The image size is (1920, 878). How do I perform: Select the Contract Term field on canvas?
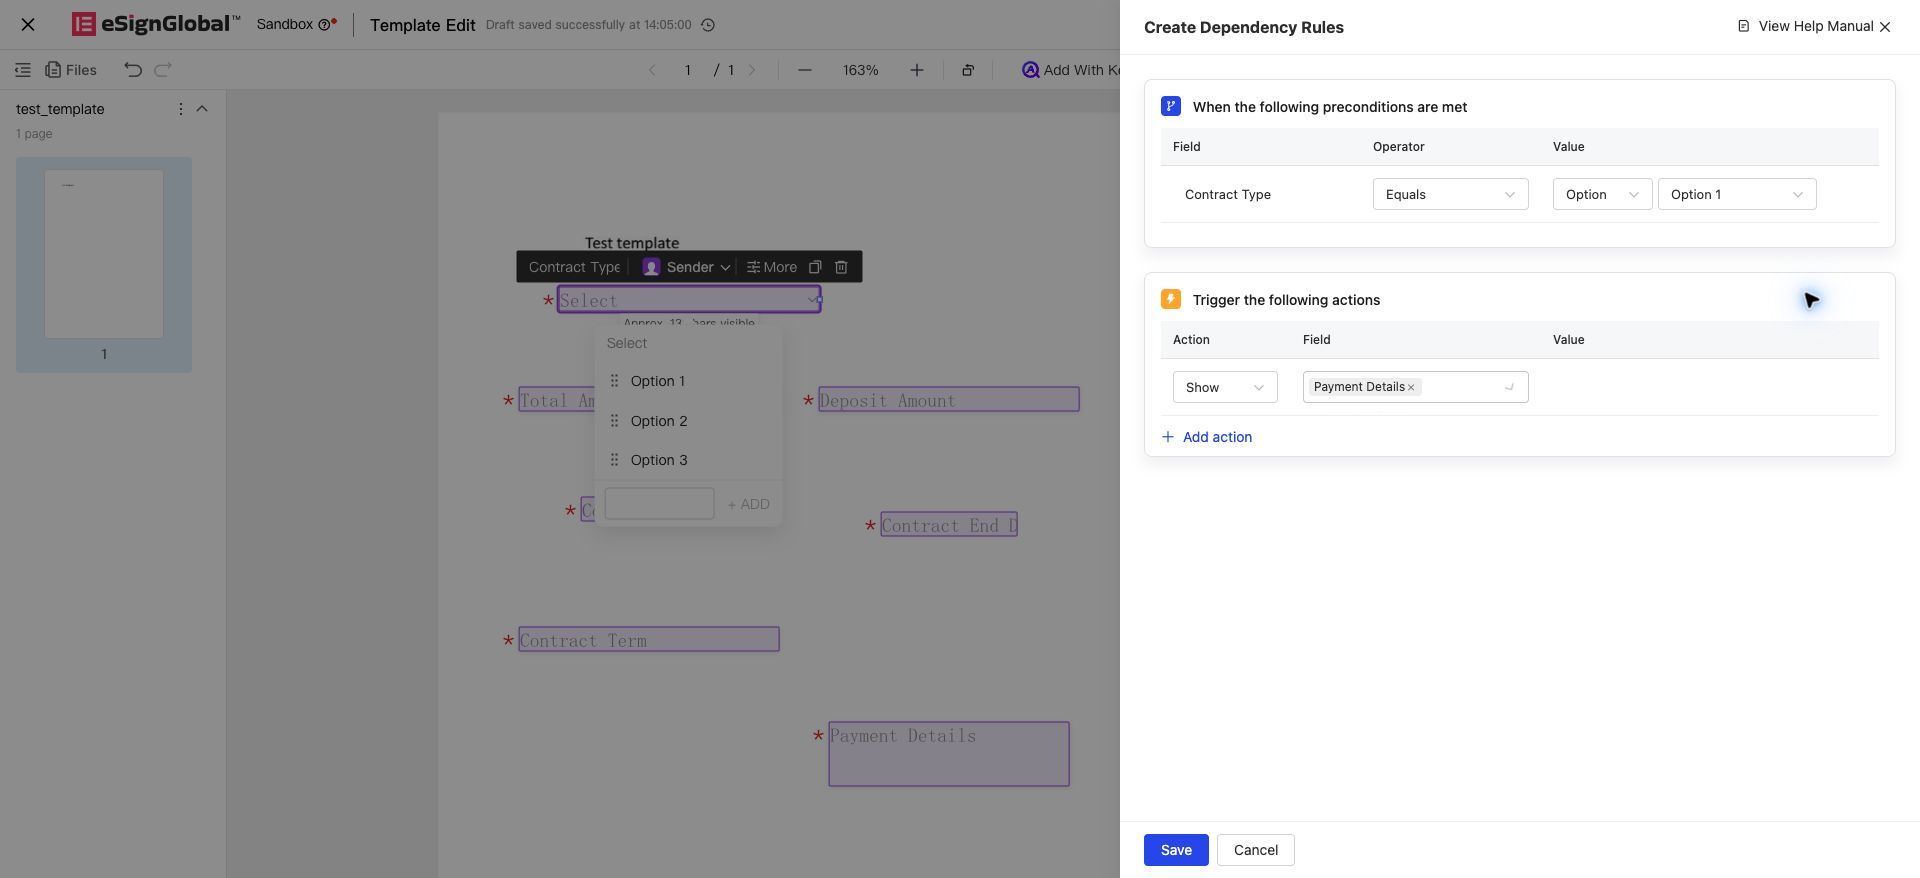(x=649, y=640)
